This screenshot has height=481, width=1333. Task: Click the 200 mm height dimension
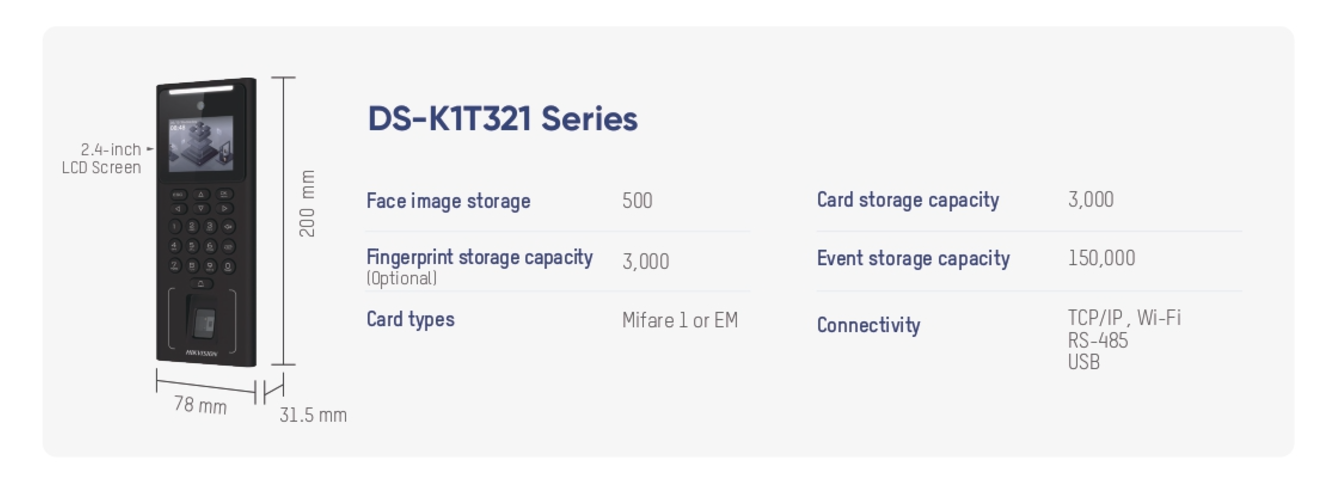307,203
